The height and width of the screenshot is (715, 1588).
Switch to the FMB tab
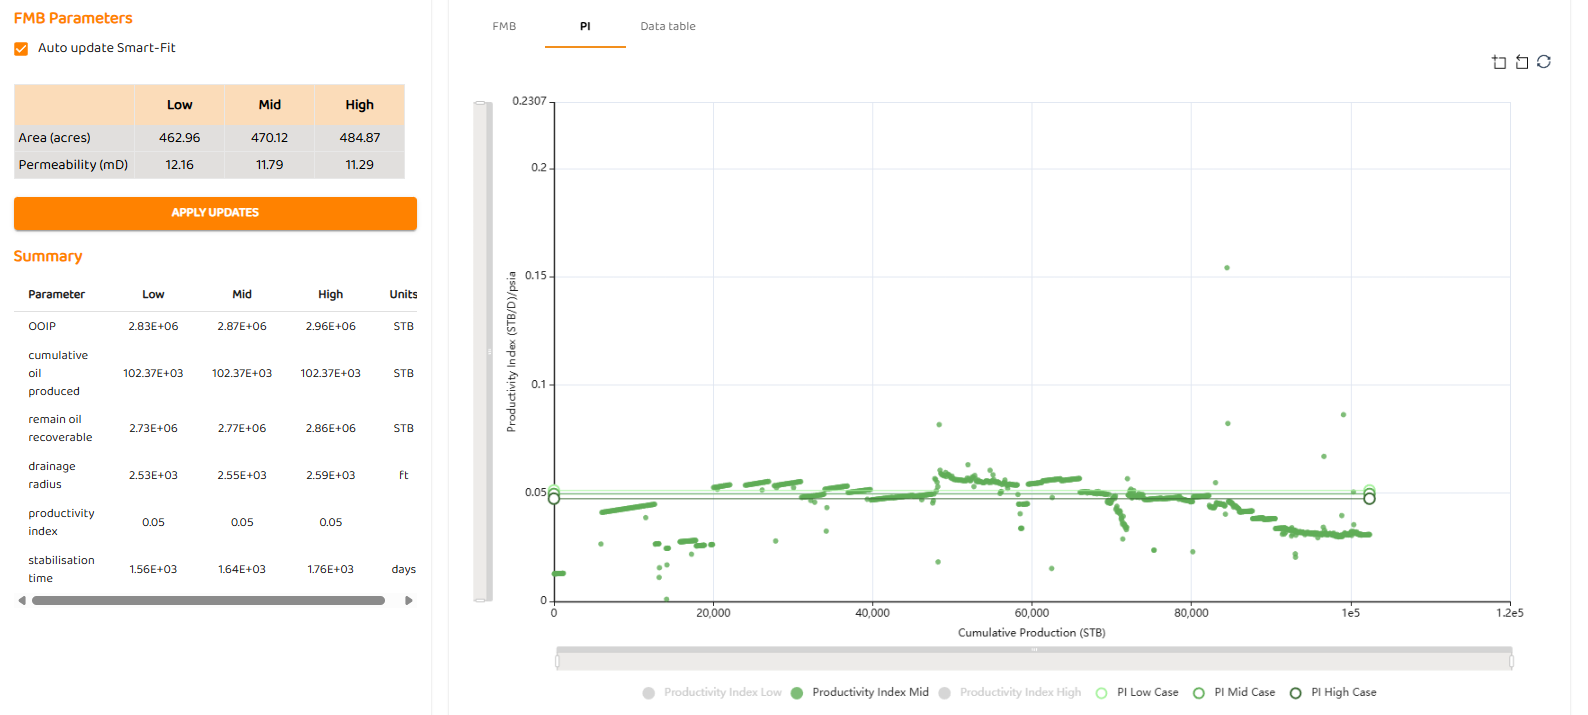504,26
